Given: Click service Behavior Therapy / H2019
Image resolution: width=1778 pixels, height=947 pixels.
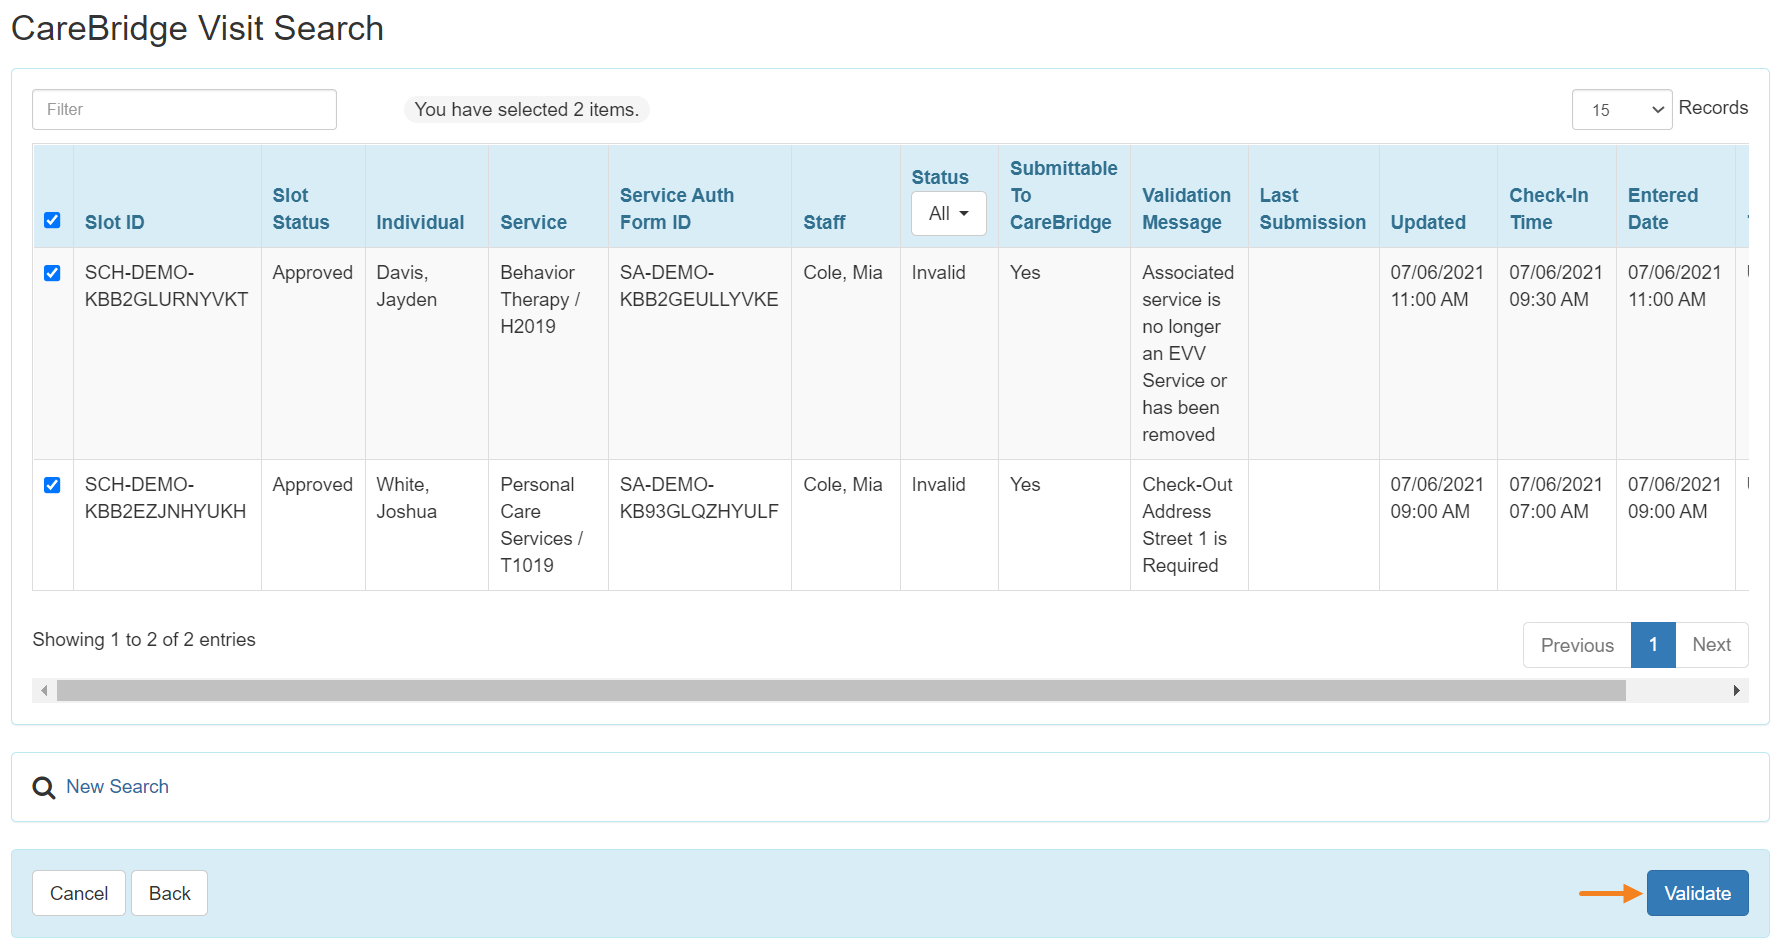Looking at the screenshot, I should [540, 299].
